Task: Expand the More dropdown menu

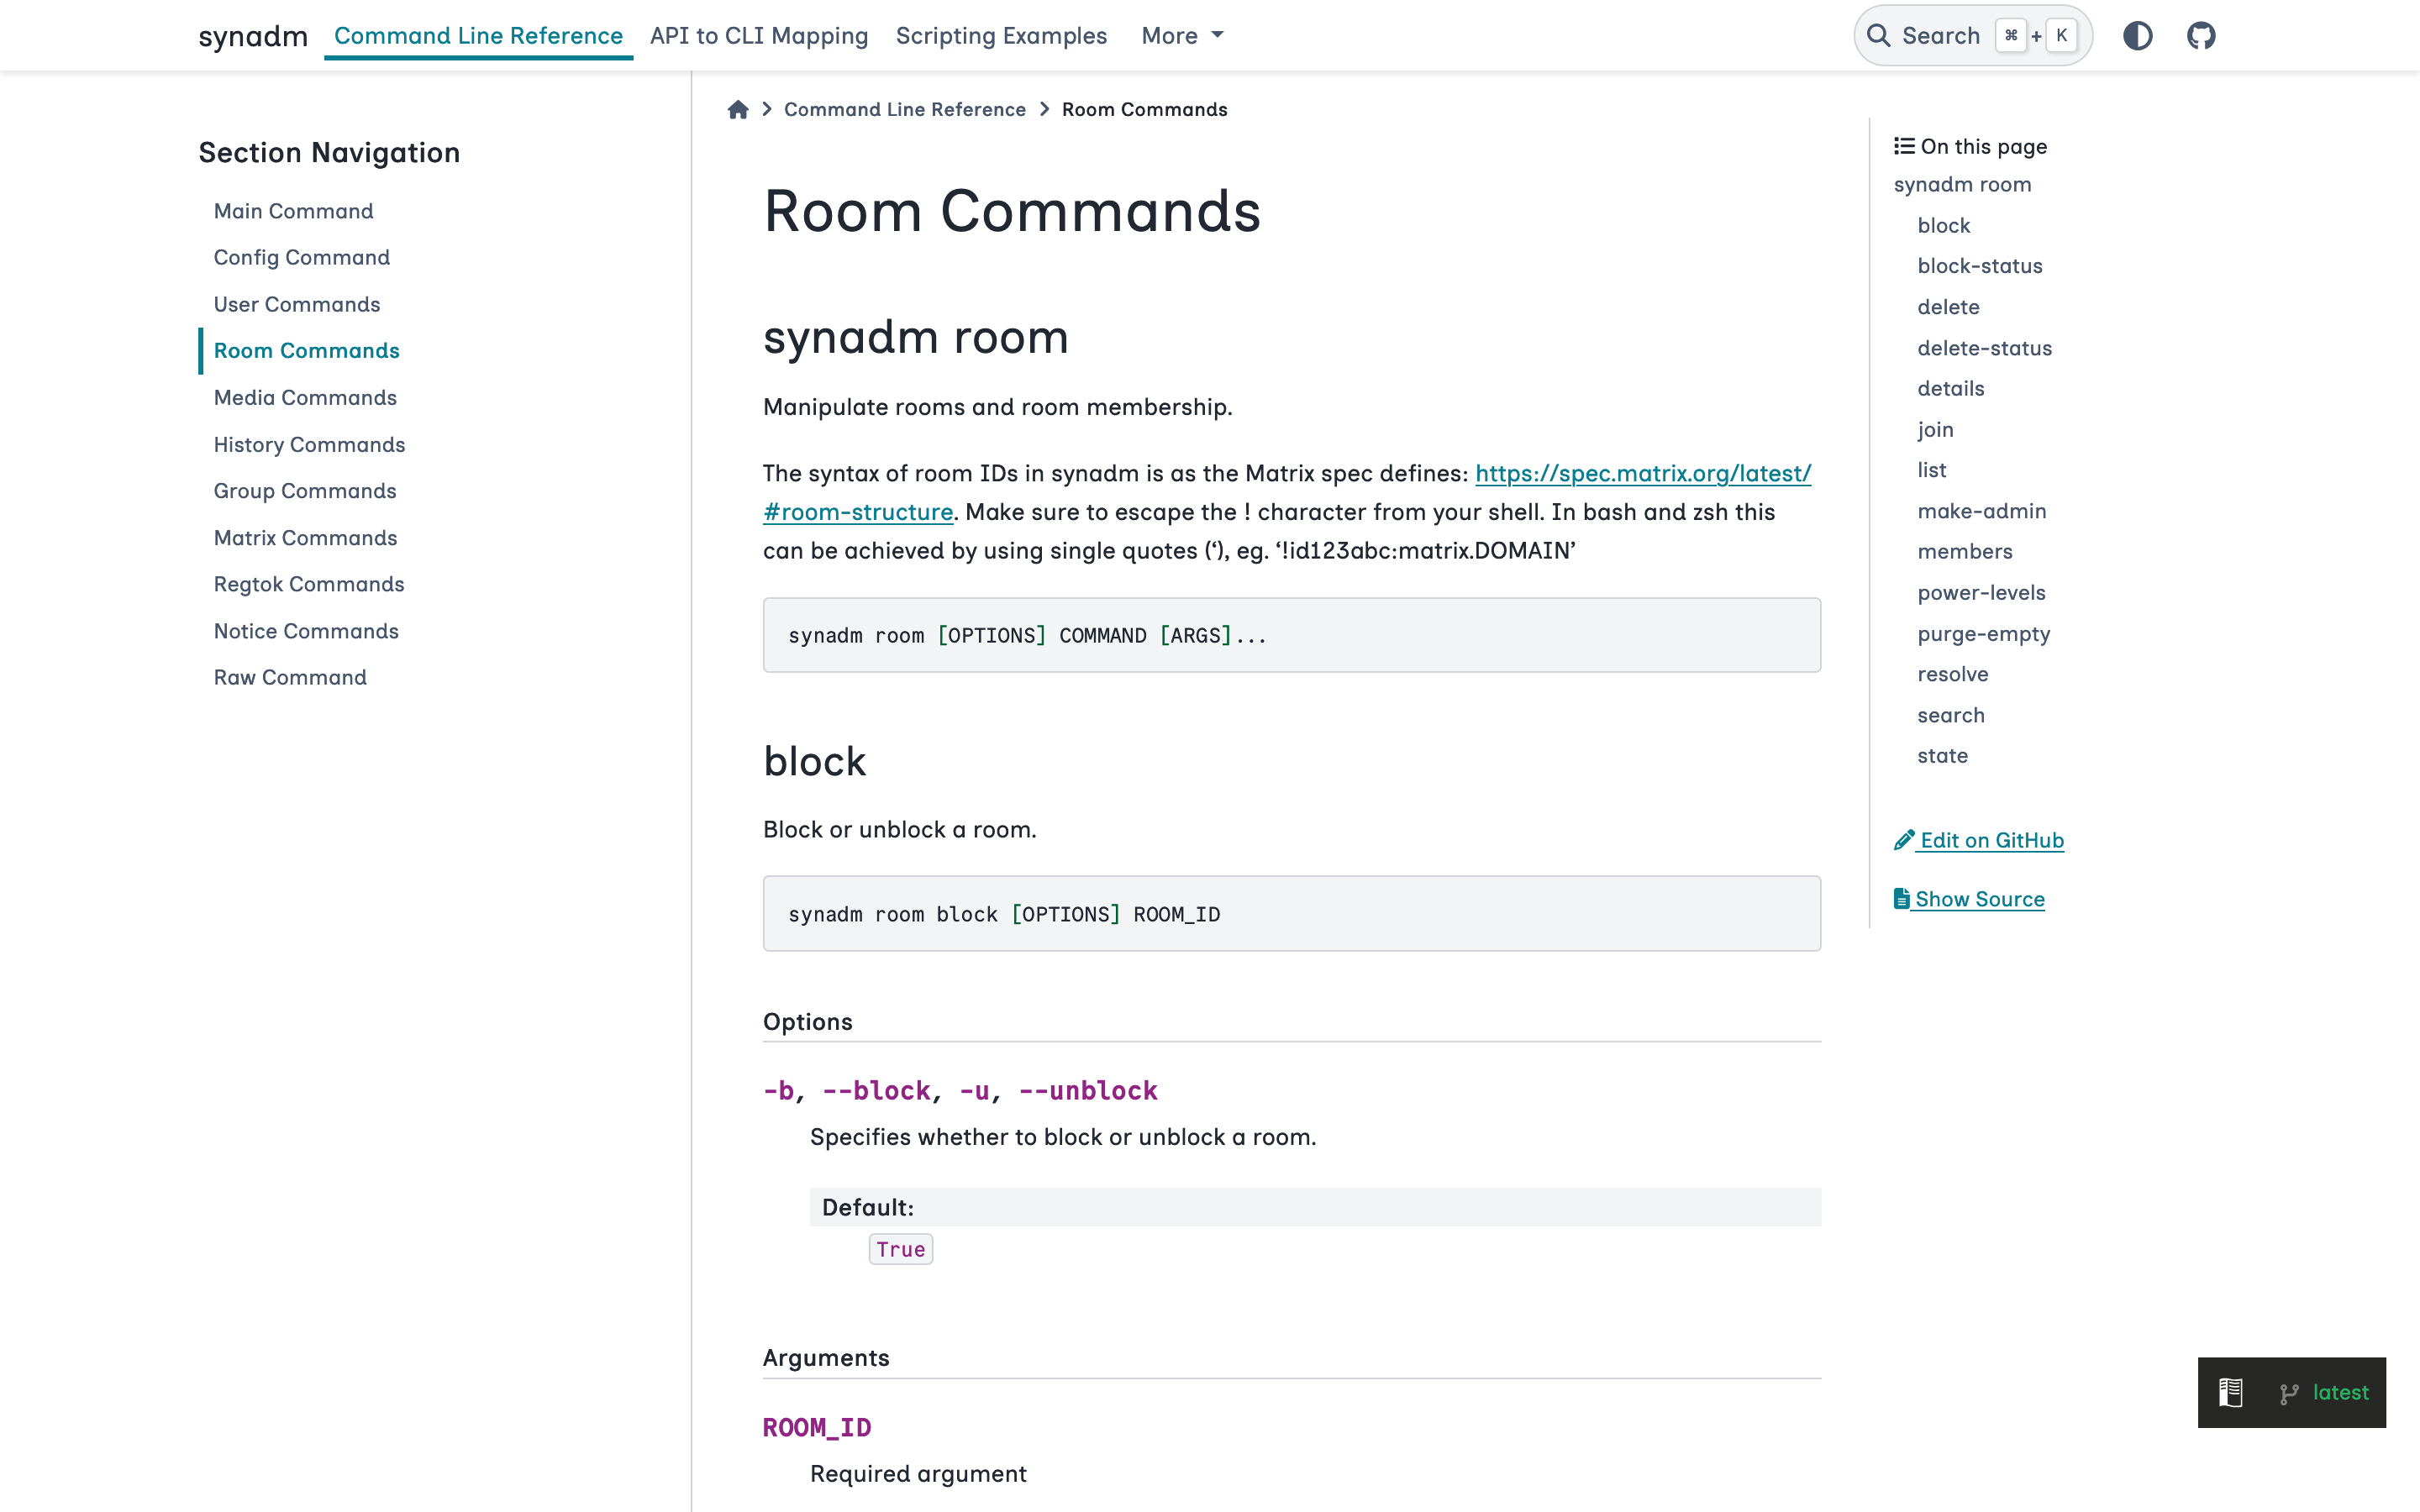Action: [x=1182, y=36]
